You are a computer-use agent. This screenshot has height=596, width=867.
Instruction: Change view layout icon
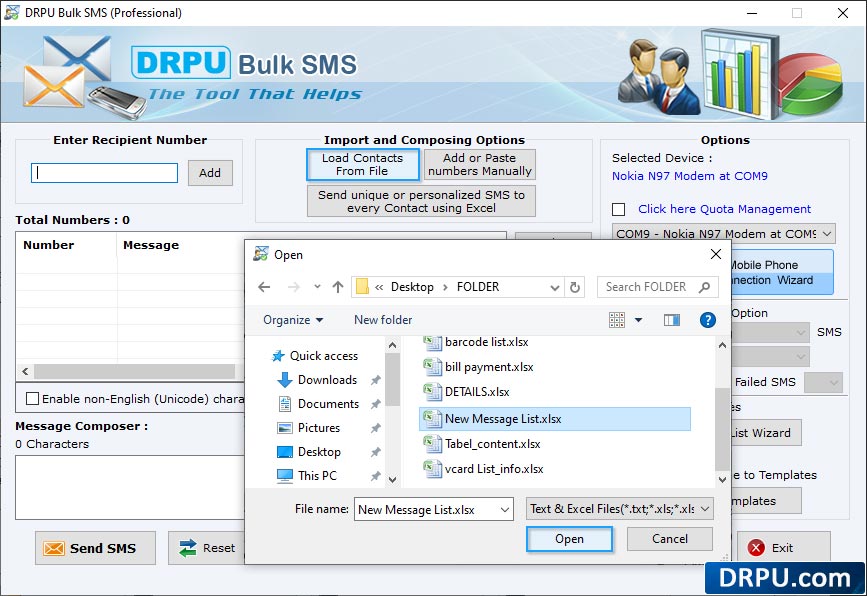point(617,320)
